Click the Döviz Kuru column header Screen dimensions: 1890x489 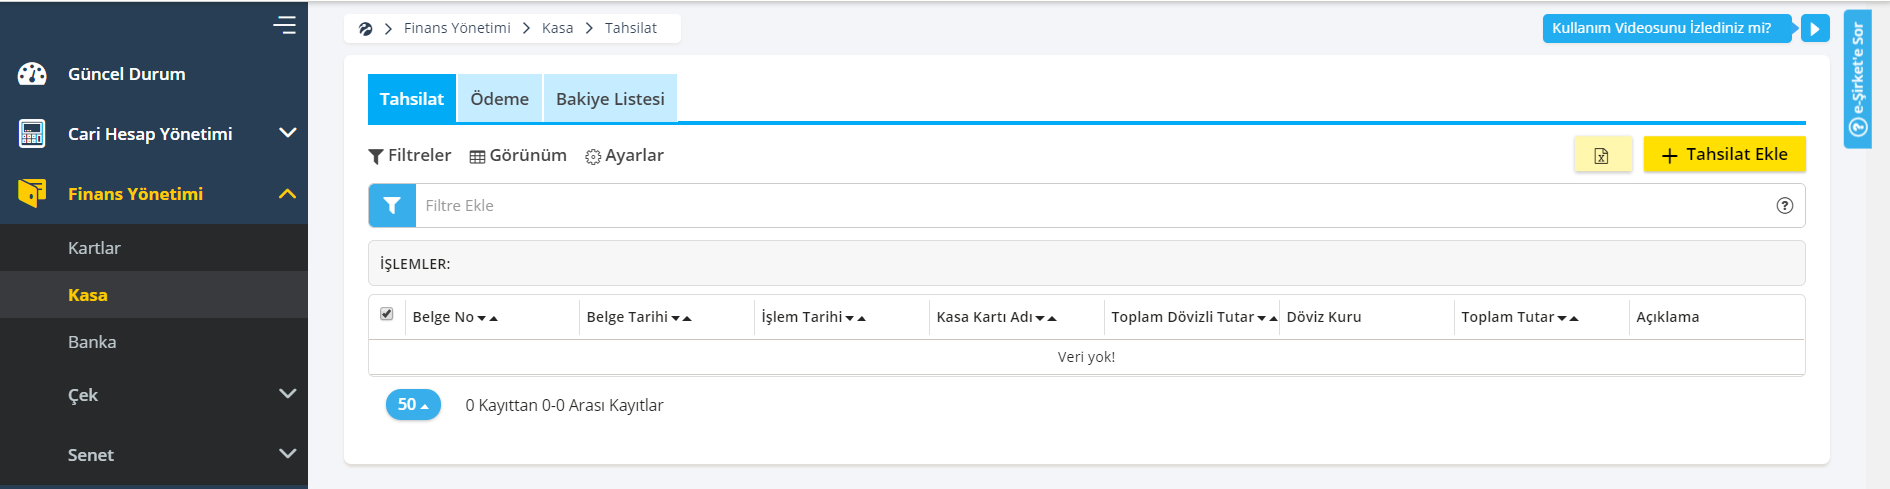(x=1324, y=317)
